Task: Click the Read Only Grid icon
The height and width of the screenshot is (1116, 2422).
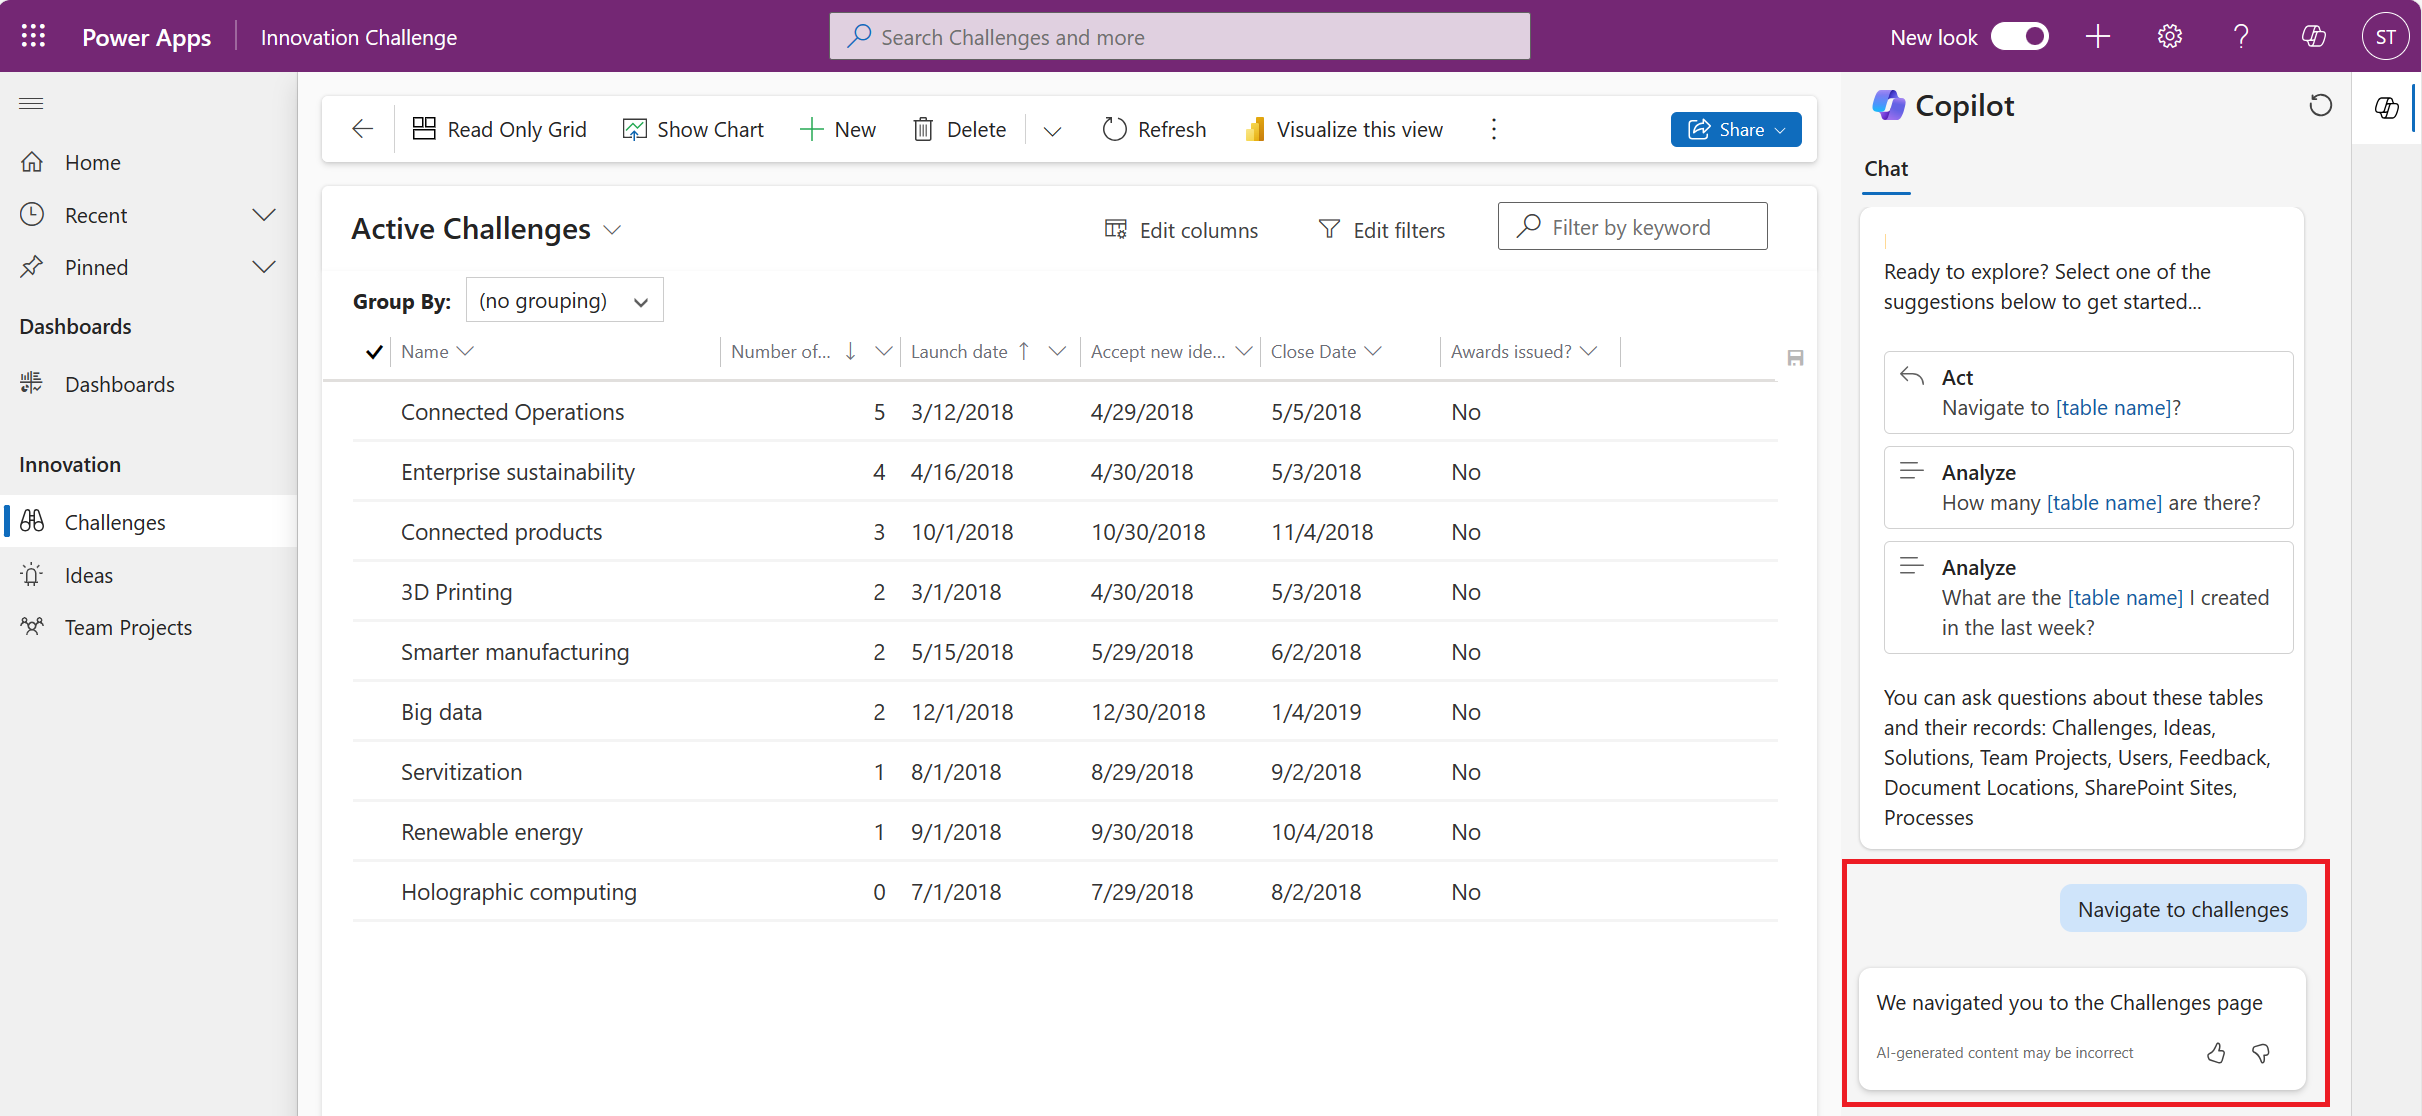Action: 422,128
